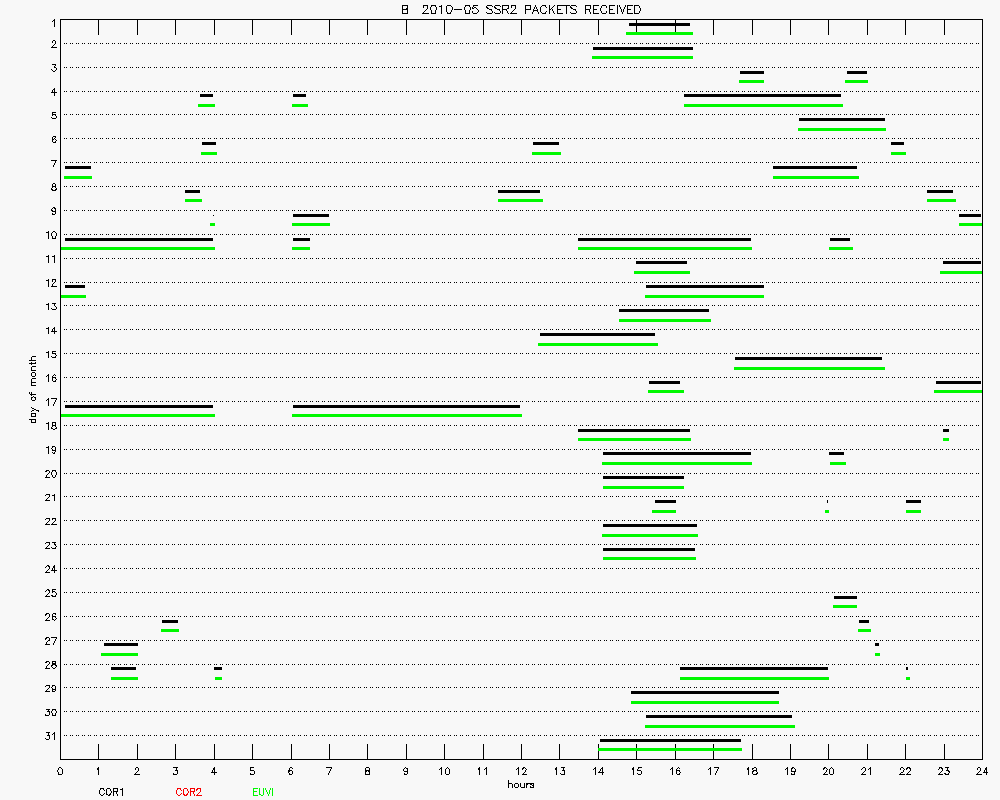Click the green bar on day 13
This screenshot has width=1000, height=800.
coord(664,320)
